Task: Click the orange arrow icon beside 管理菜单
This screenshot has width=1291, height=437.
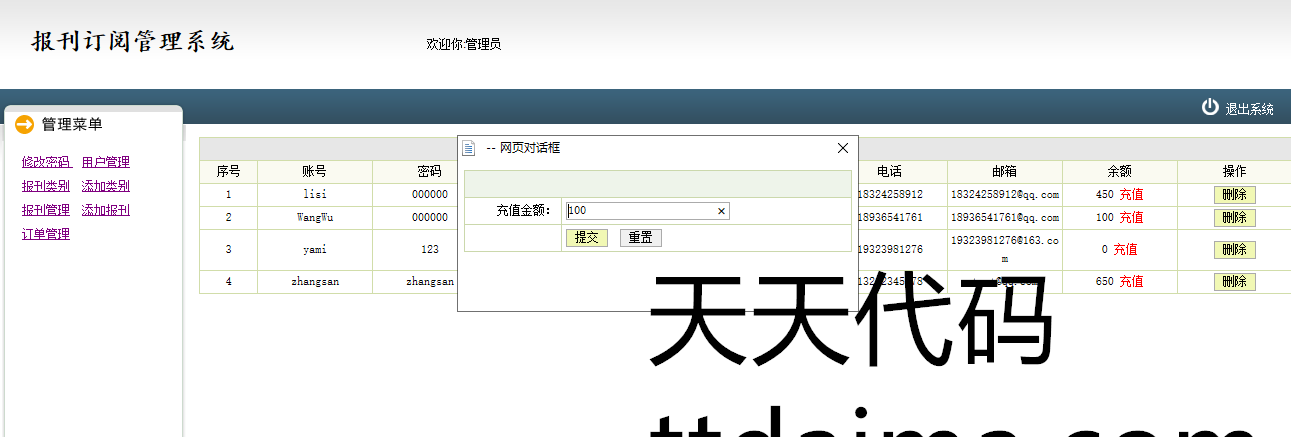Action: [x=25, y=124]
